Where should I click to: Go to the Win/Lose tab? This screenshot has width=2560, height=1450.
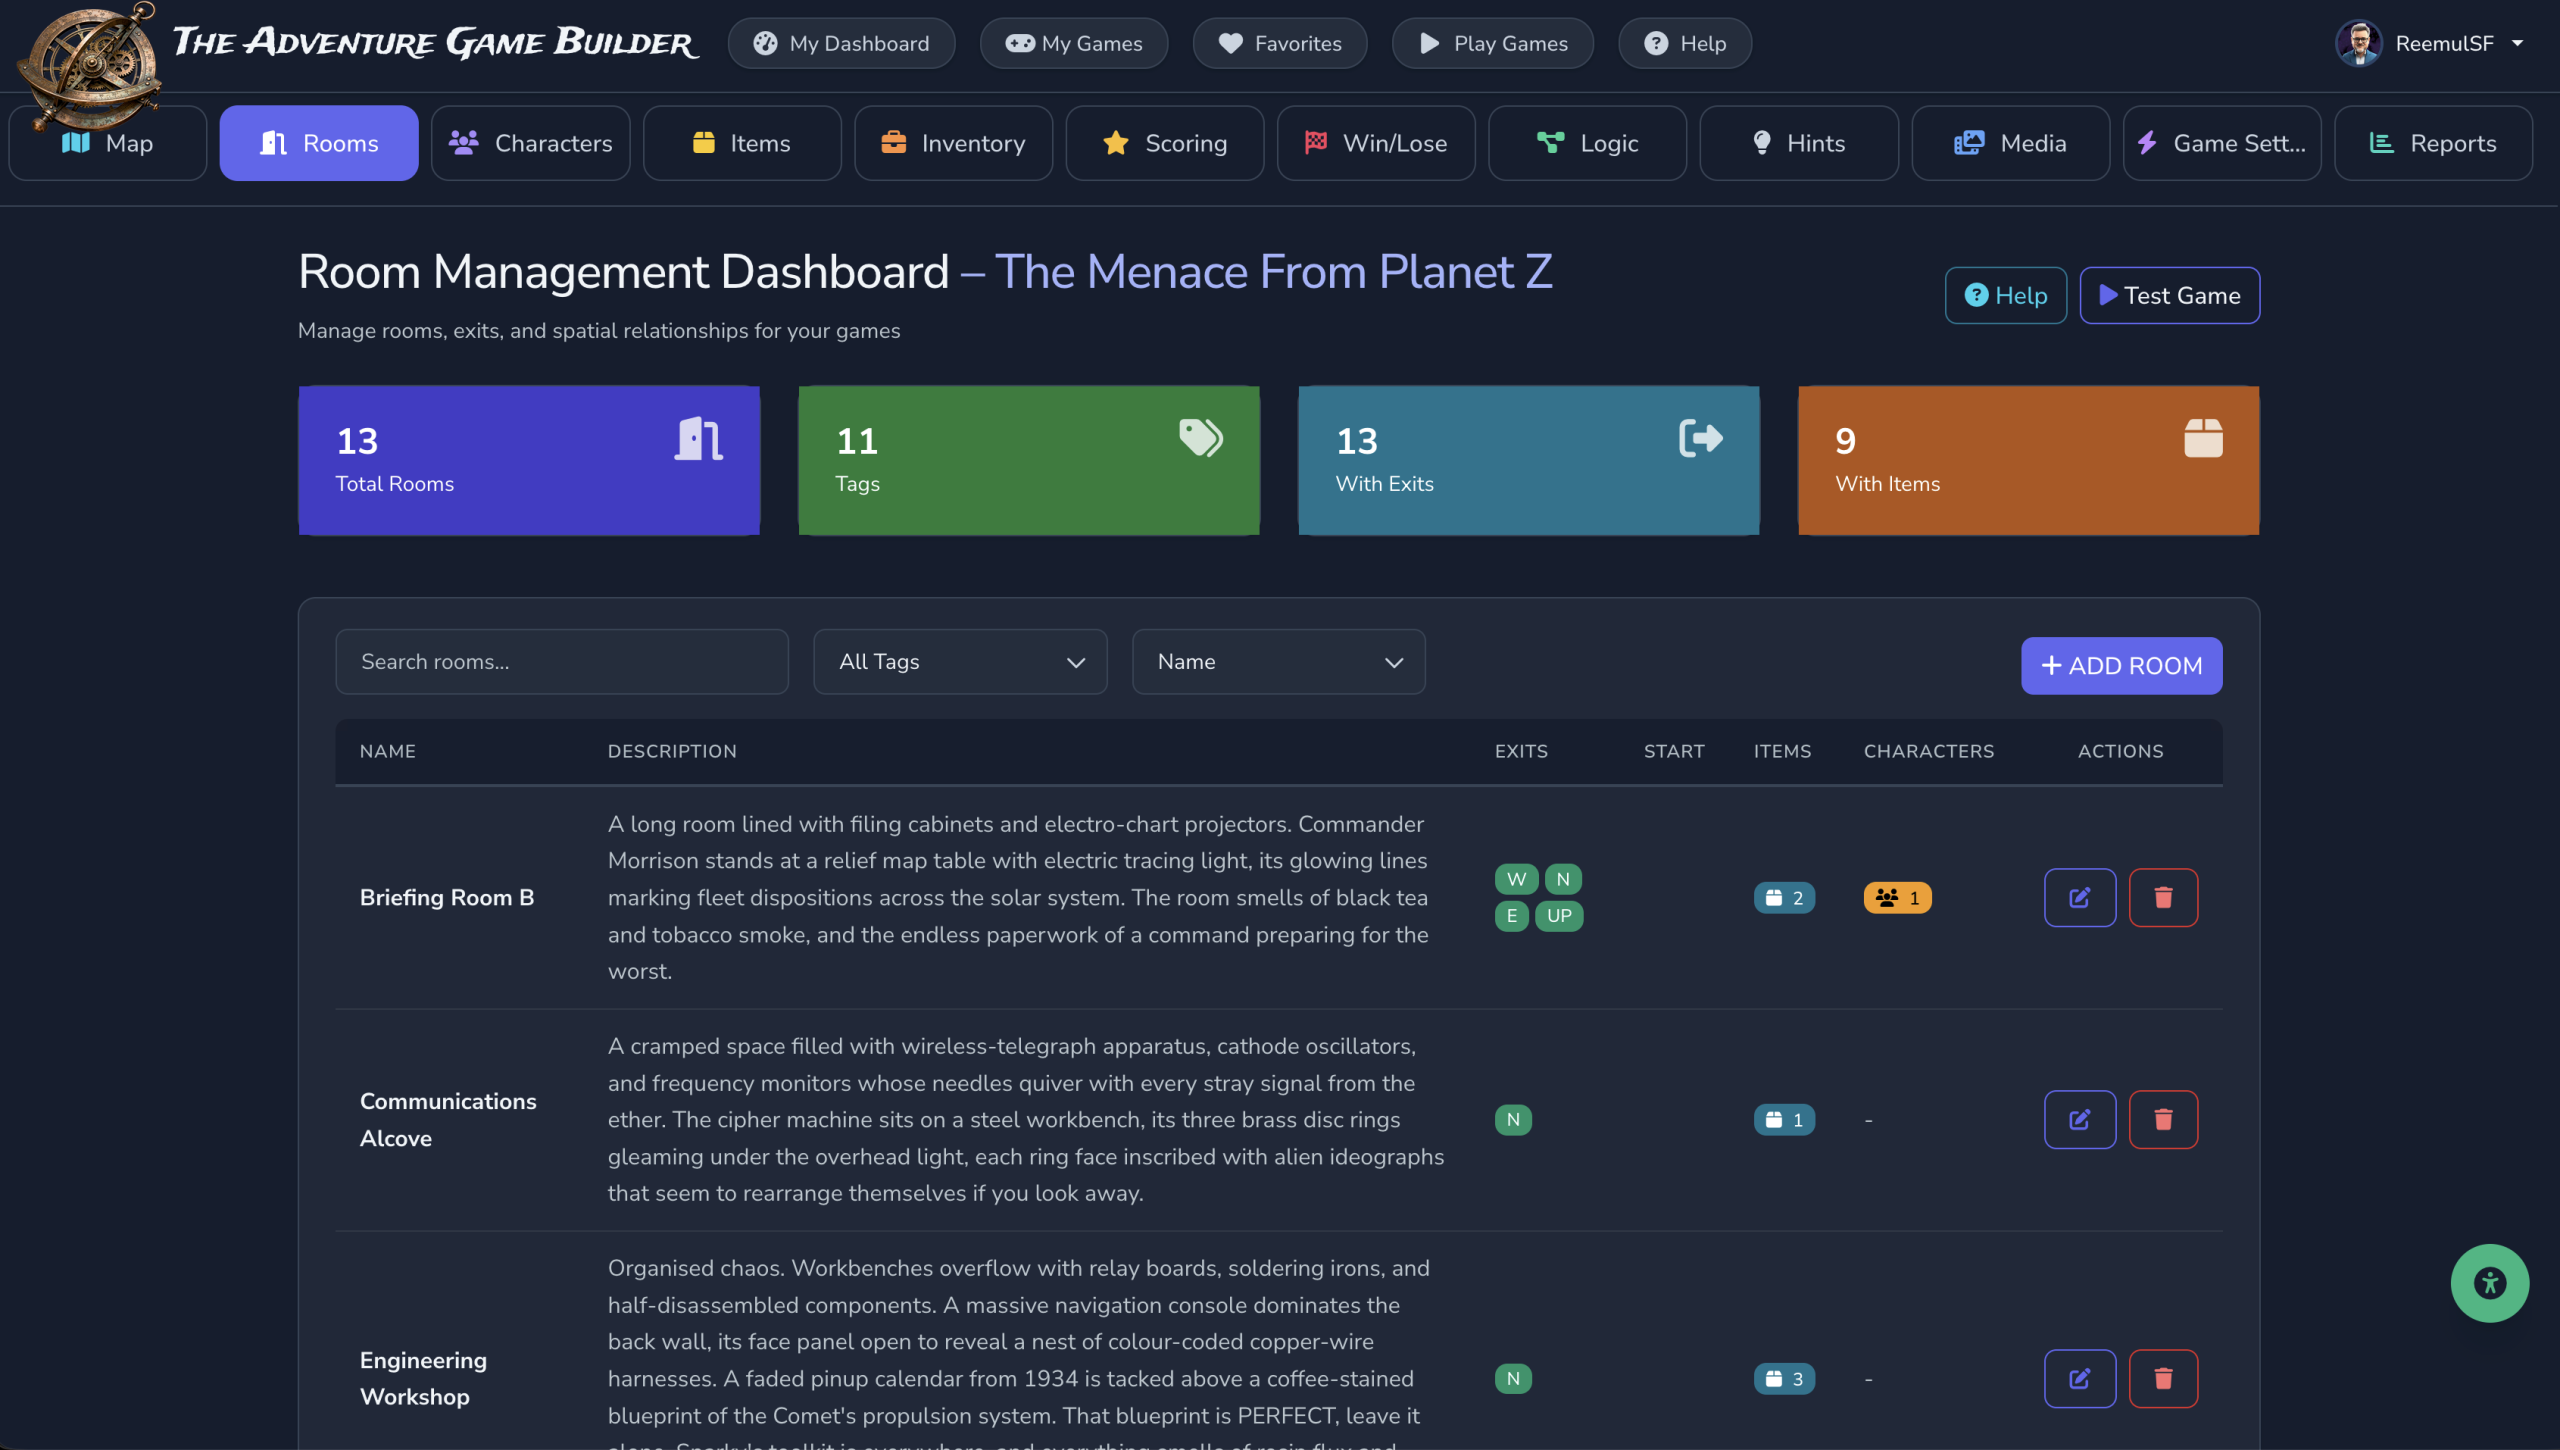click(x=1375, y=143)
